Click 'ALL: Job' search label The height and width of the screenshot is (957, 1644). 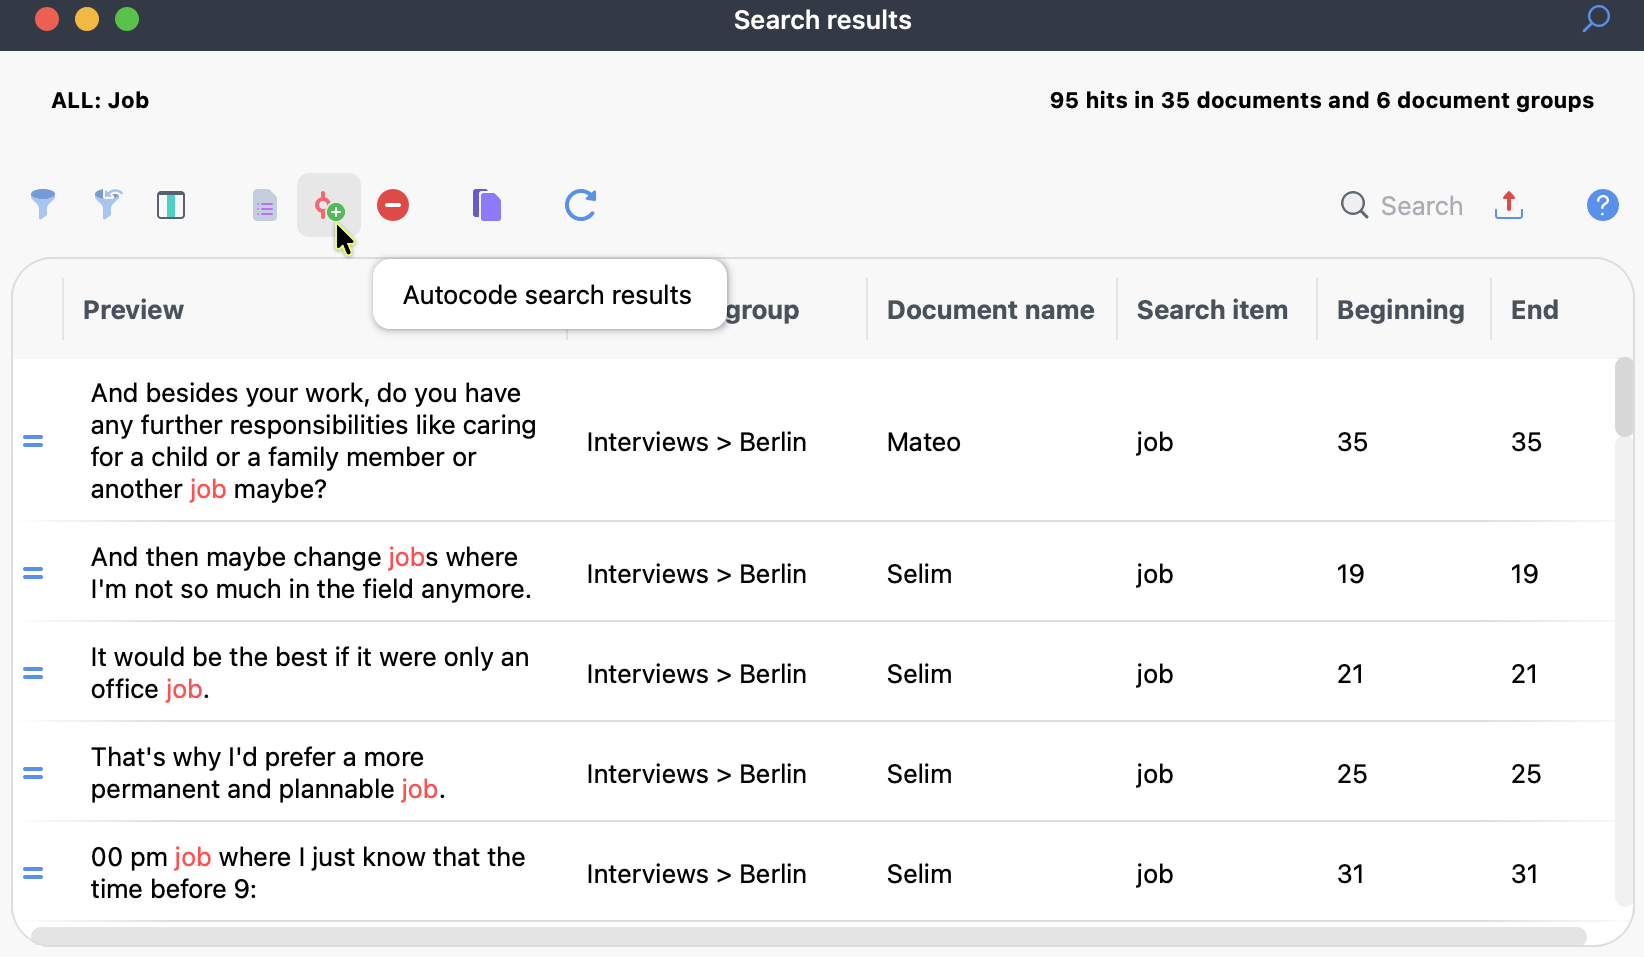[100, 100]
